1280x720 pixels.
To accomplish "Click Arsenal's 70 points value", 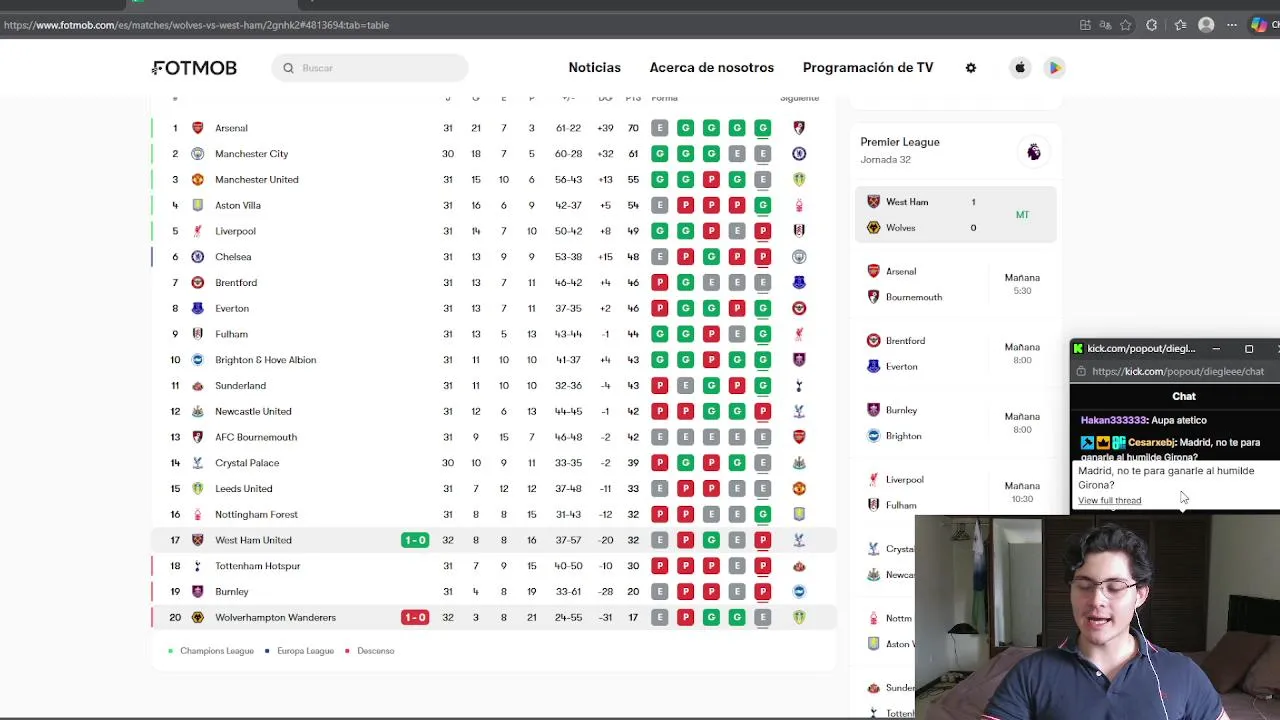I will click(x=633, y=128).
